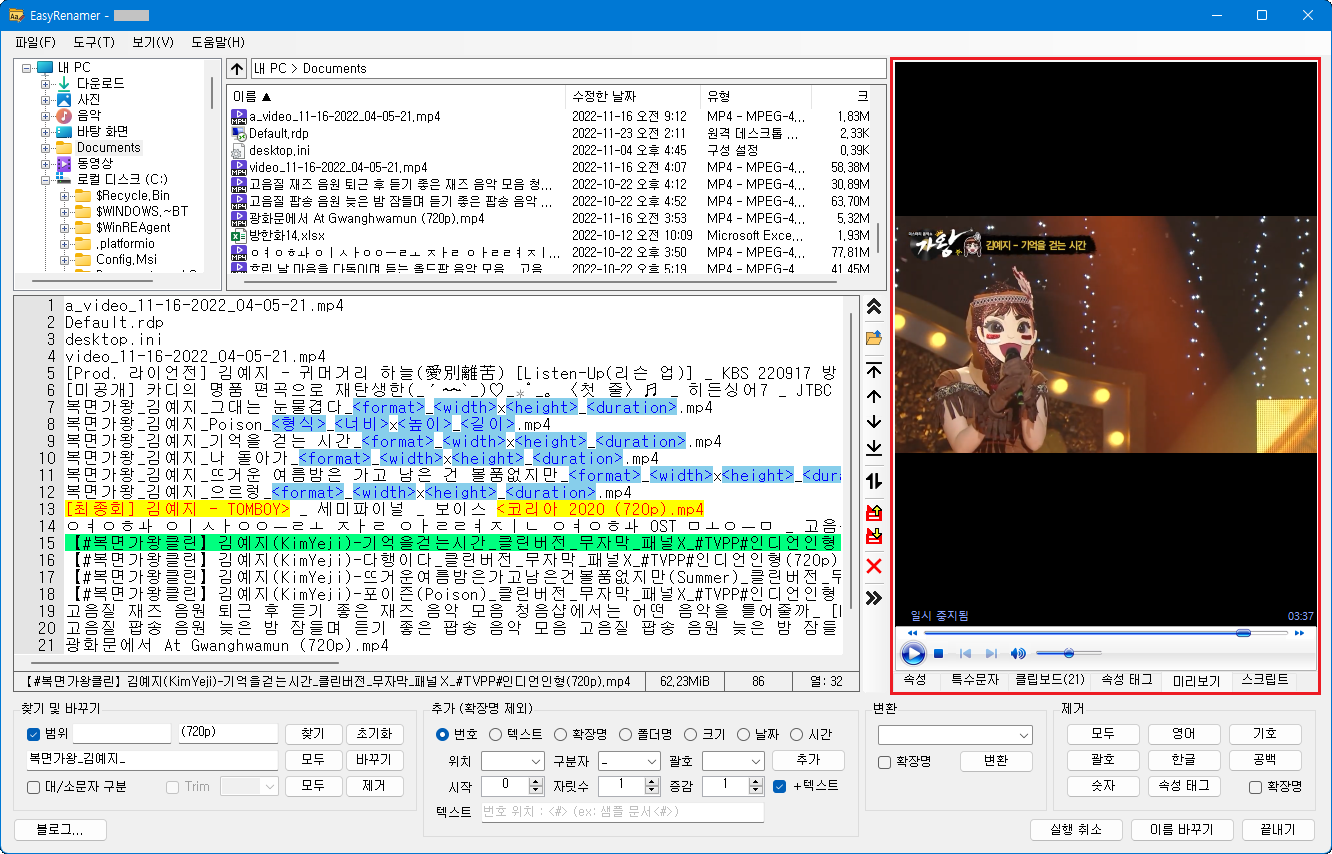Switch to the 클립보드(21) tab
Screen dimensions: 1332x854
1049,680
